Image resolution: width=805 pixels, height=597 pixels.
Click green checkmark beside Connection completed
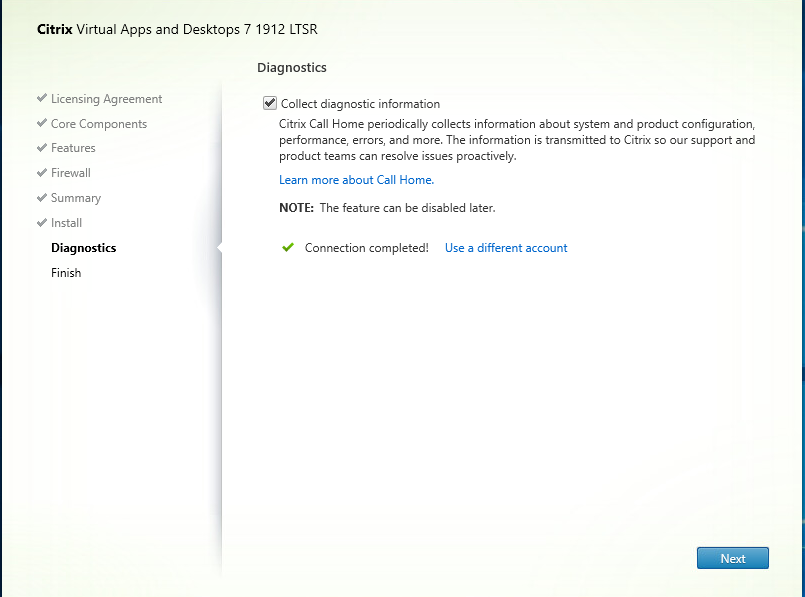point(288,247)
